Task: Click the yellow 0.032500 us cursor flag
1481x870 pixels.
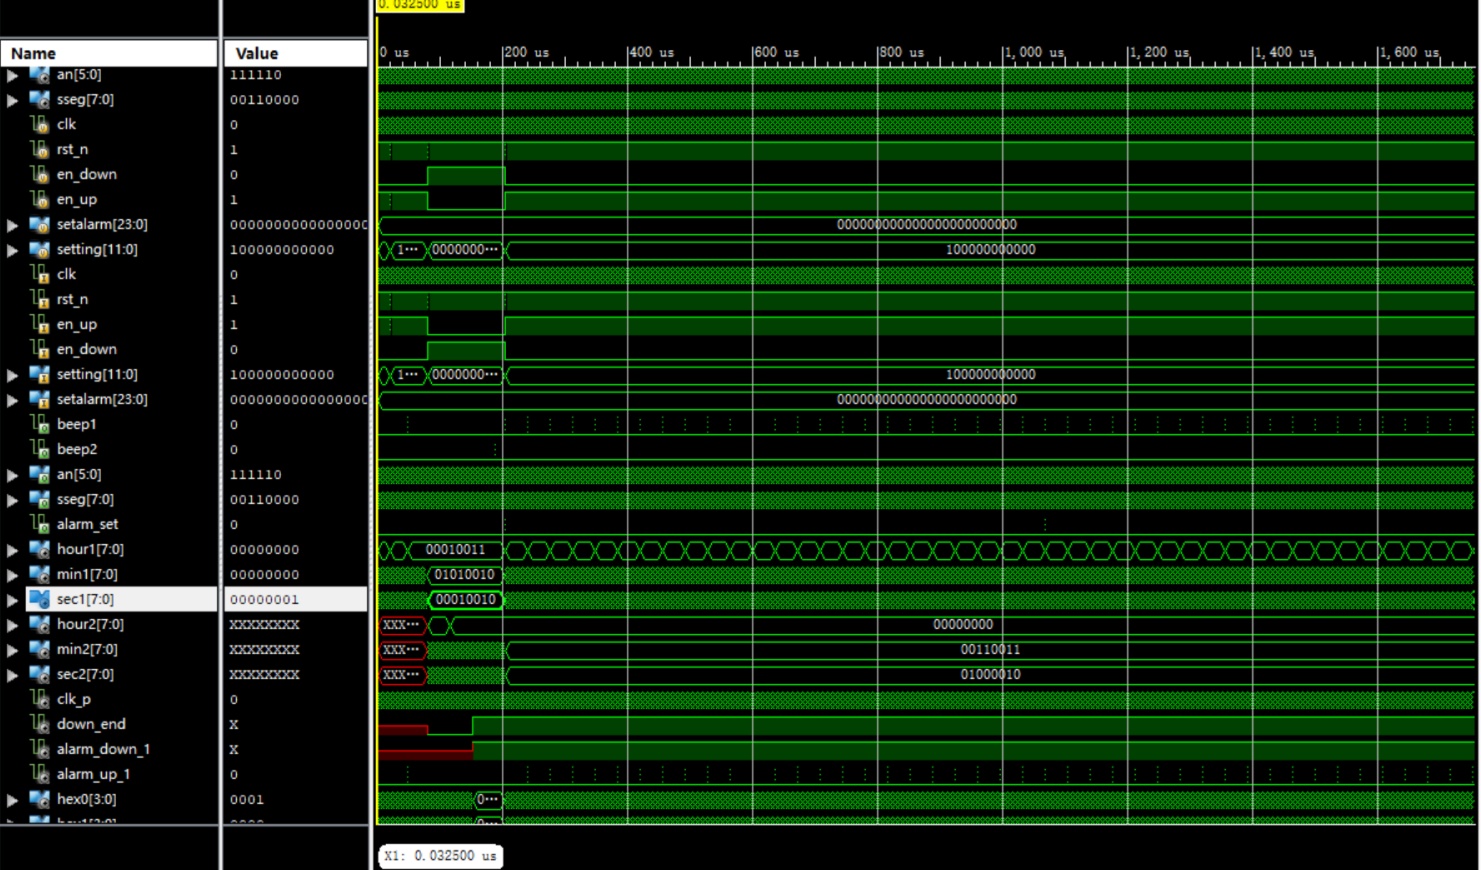Action: [420, 5]
